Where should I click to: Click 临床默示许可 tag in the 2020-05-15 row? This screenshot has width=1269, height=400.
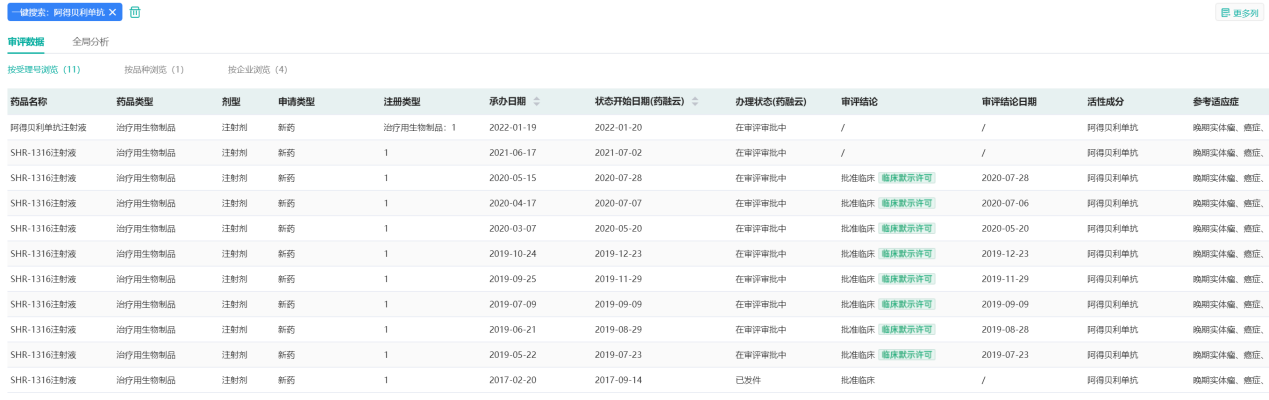coord(907,178)
